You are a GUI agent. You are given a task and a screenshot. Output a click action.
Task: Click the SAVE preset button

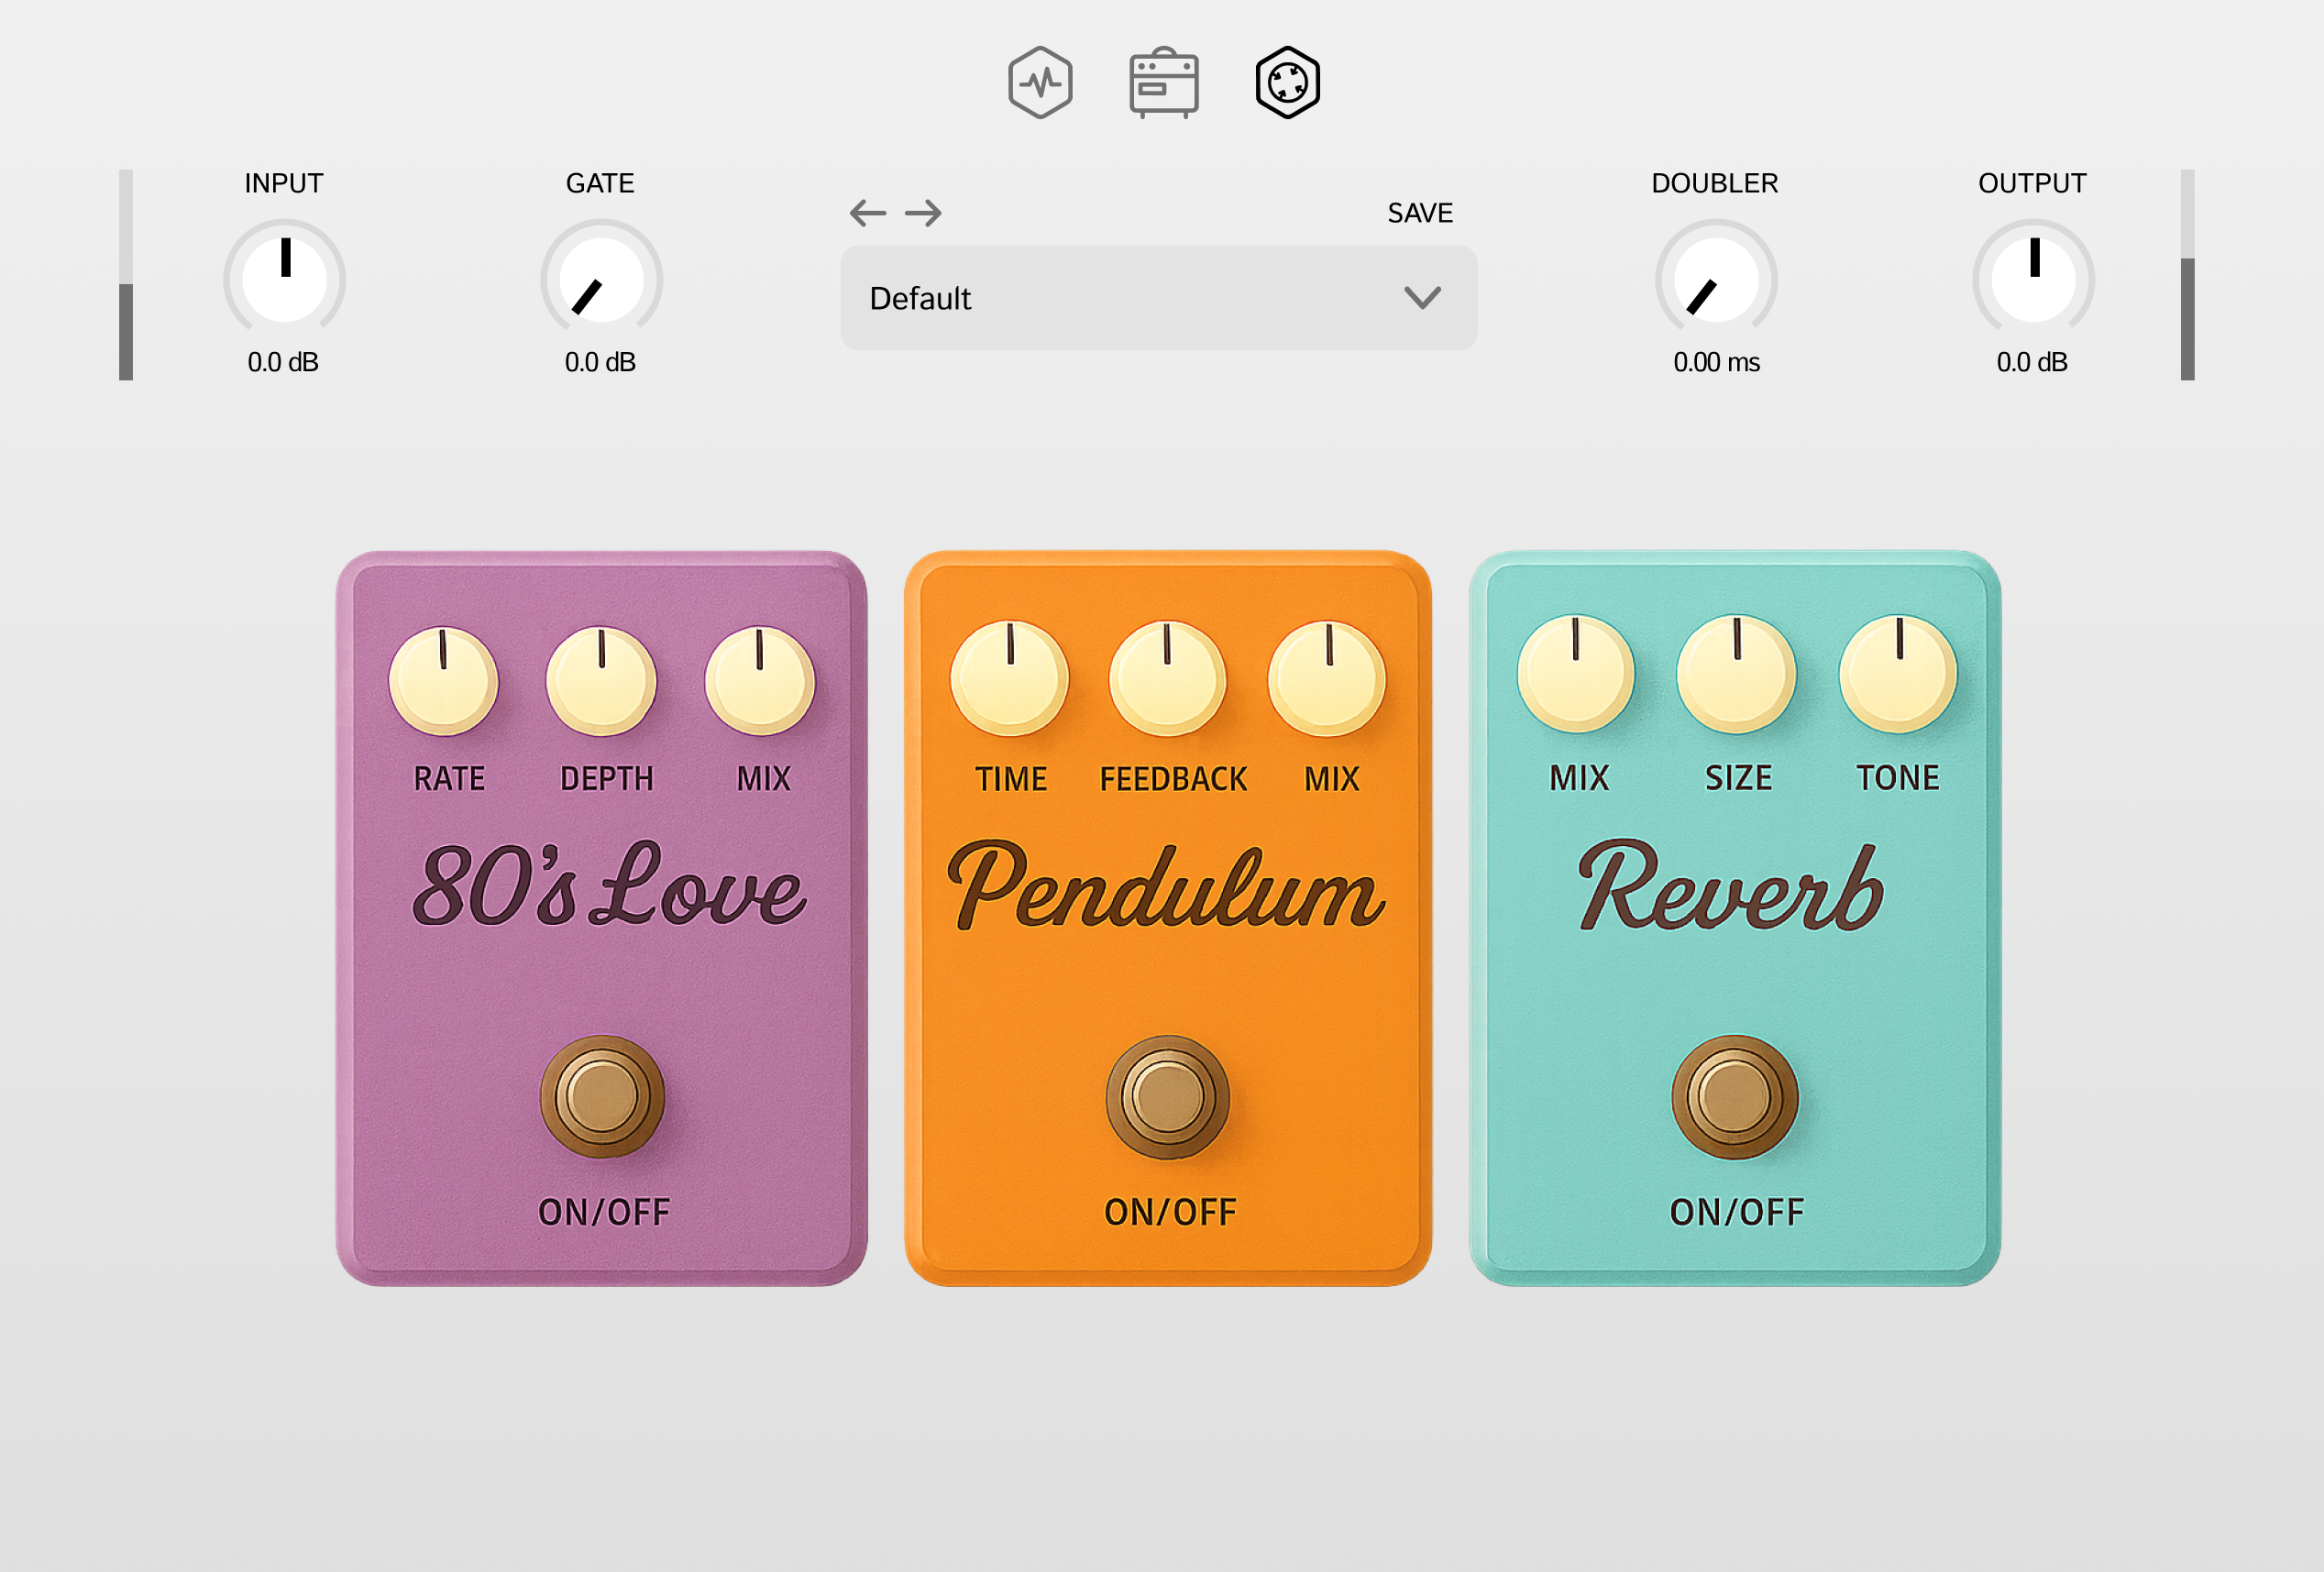click(1419, 213)
